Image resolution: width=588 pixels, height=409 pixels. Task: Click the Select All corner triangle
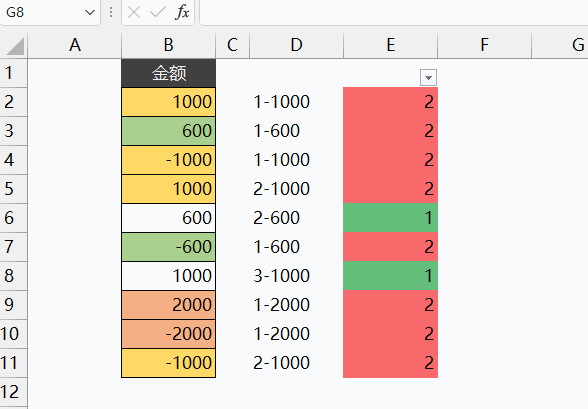click(15, 46)
